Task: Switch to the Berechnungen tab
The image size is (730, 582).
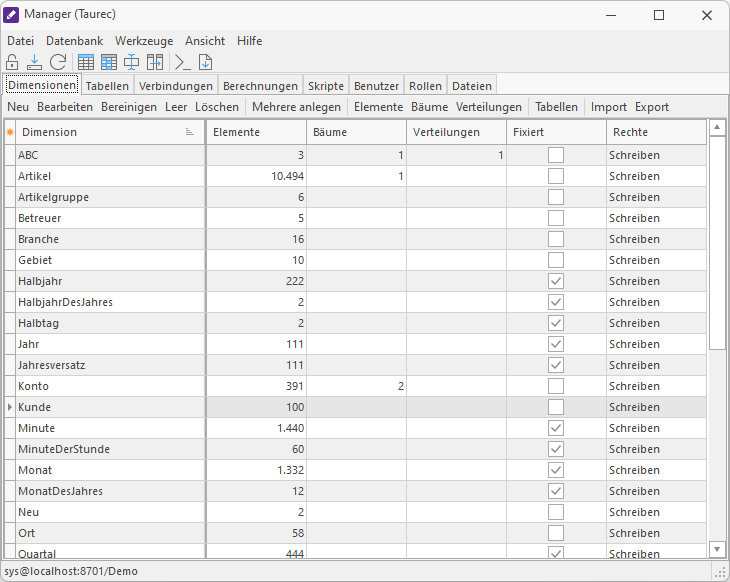Action: [x=260, y=86]
